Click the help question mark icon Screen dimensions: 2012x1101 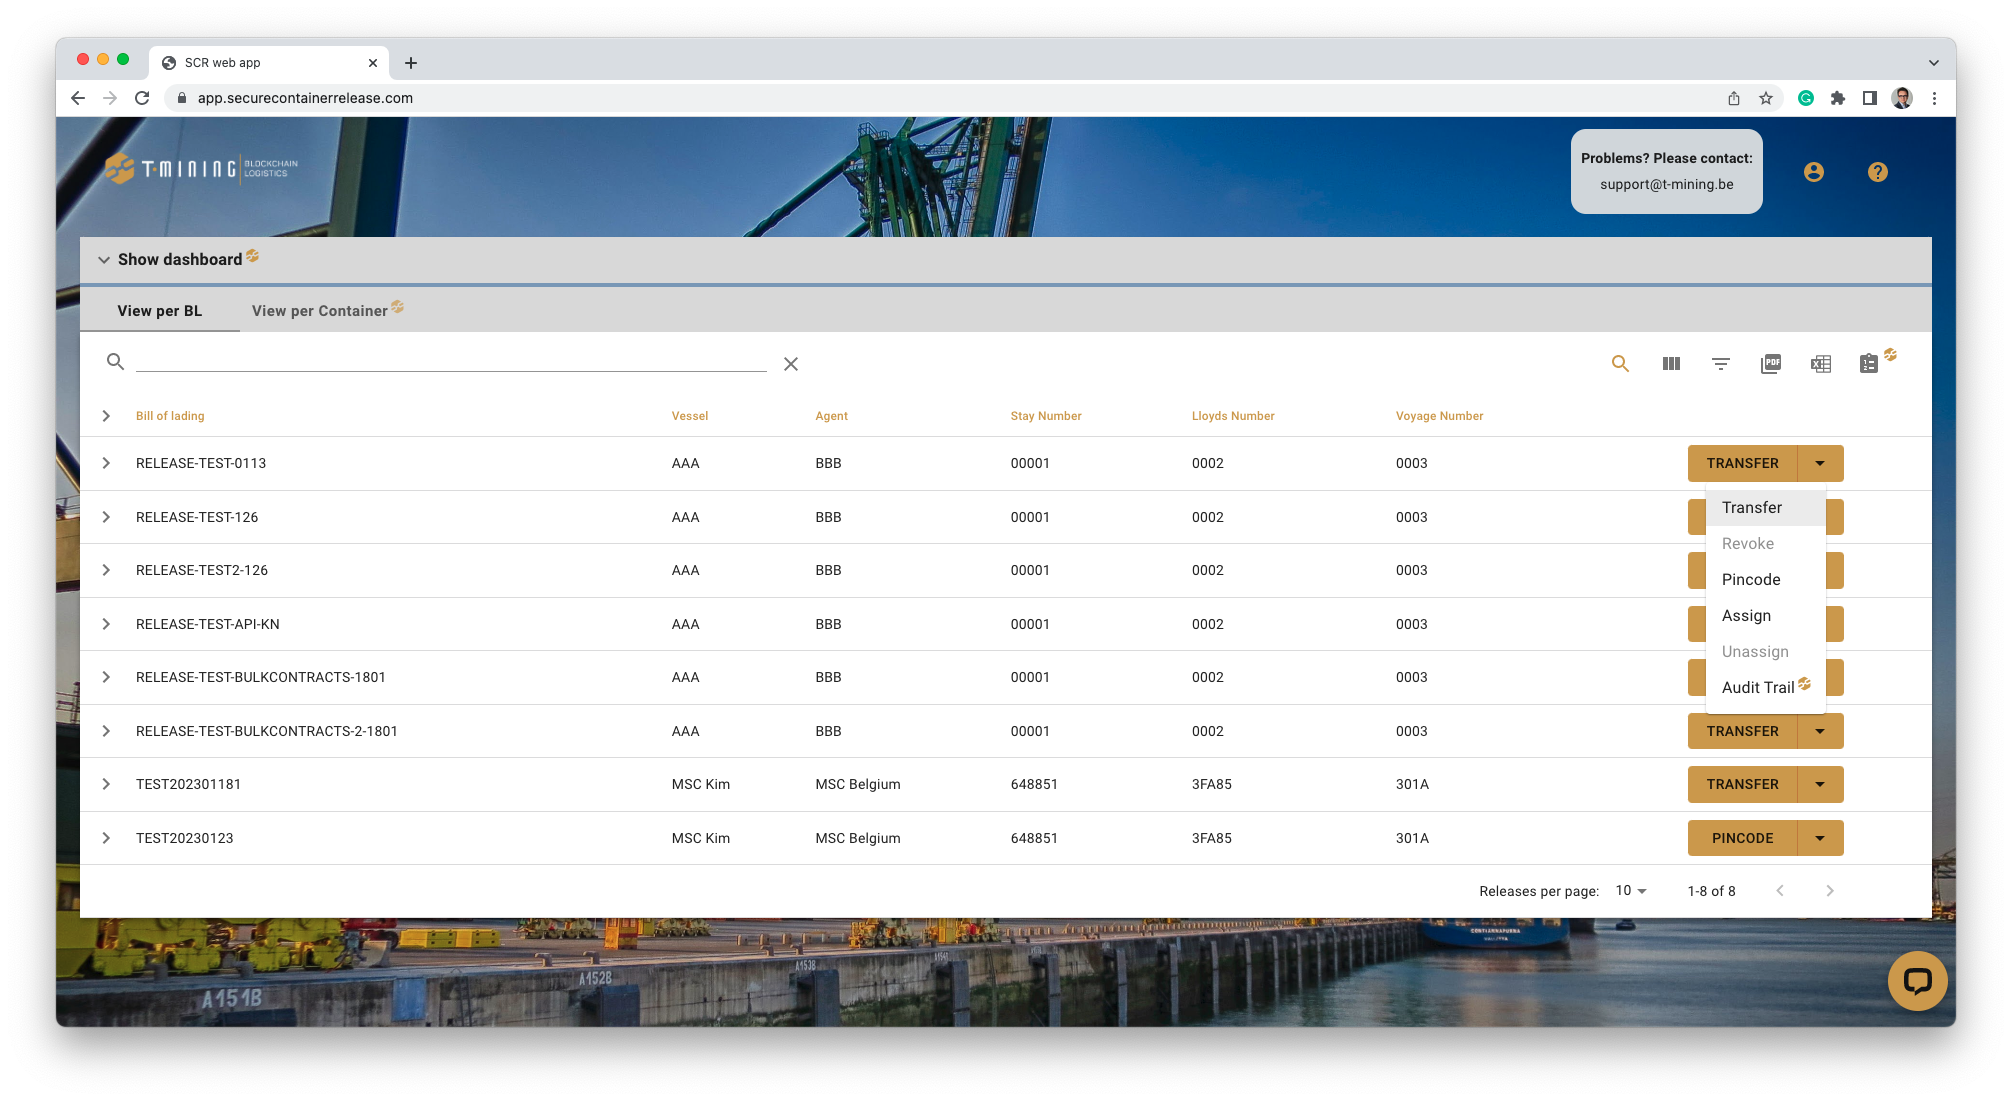click(x=1877, y=172)
